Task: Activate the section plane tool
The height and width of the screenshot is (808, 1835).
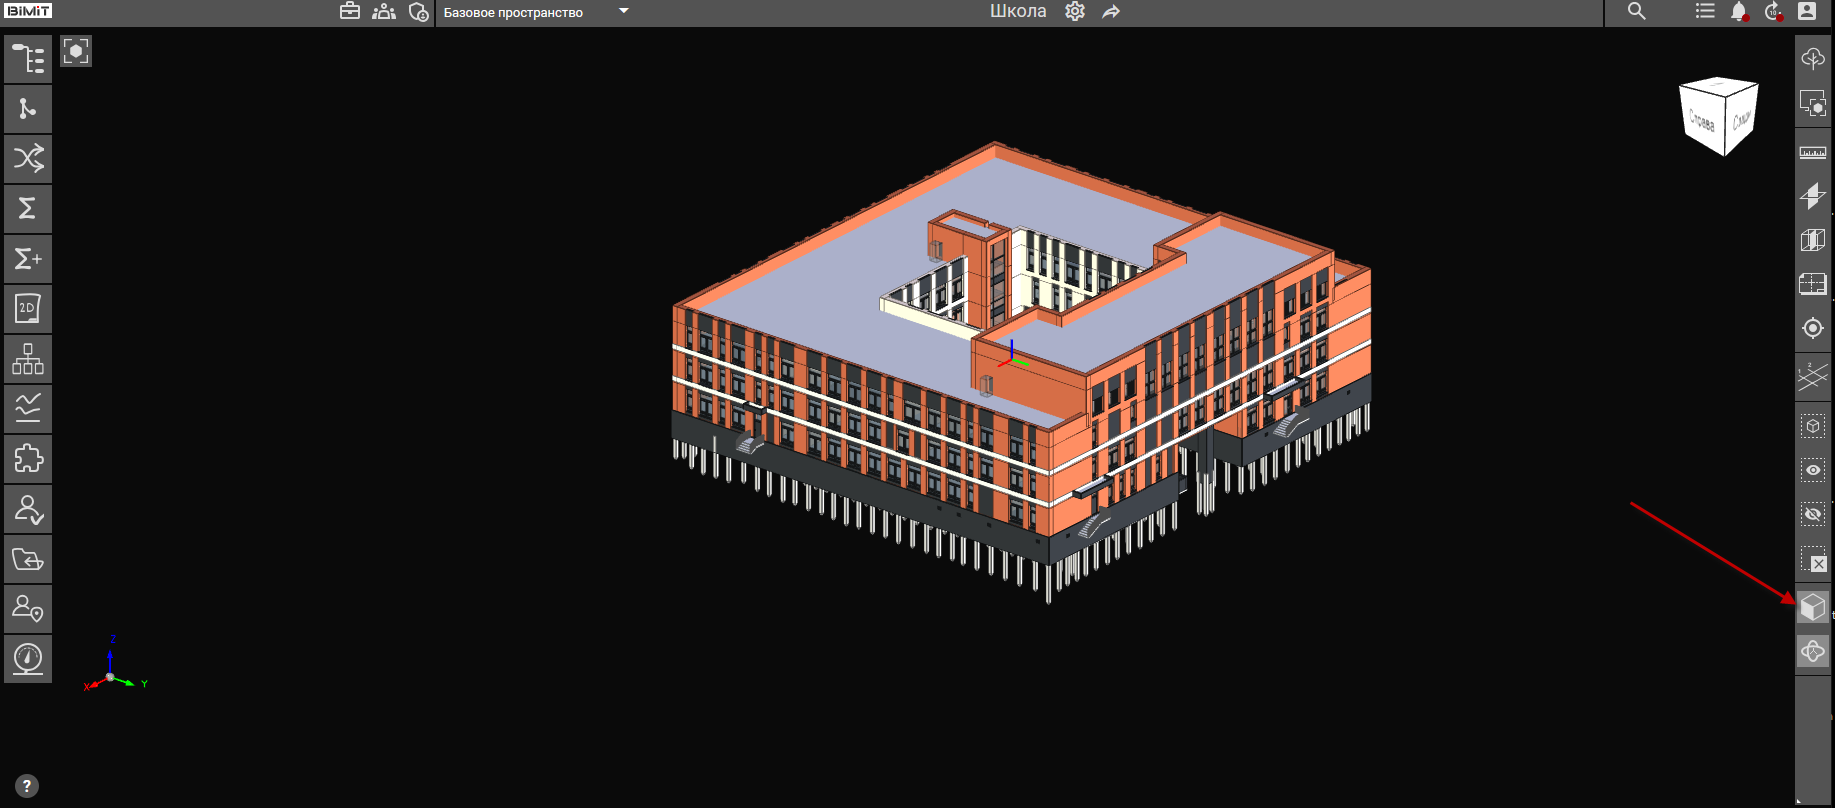Action: tap(1813, 196)
